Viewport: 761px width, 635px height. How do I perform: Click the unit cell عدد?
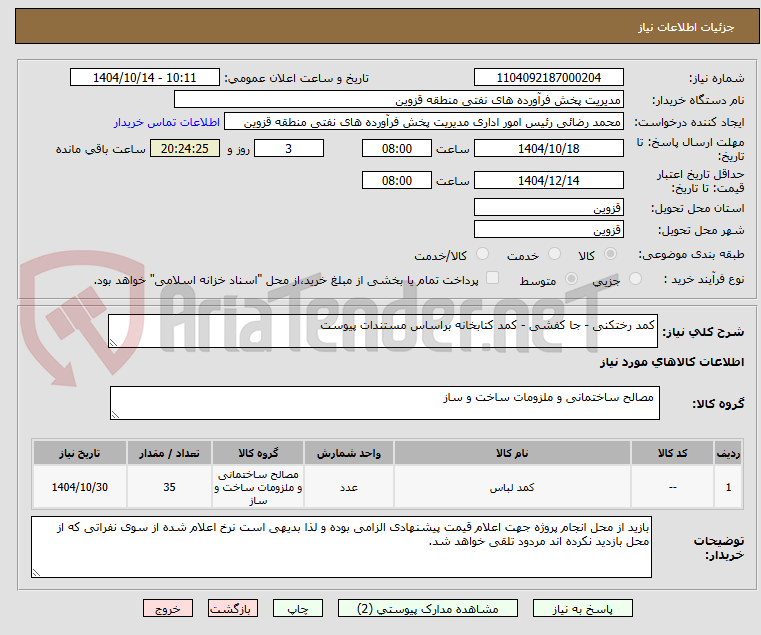[x=348, y=487]
